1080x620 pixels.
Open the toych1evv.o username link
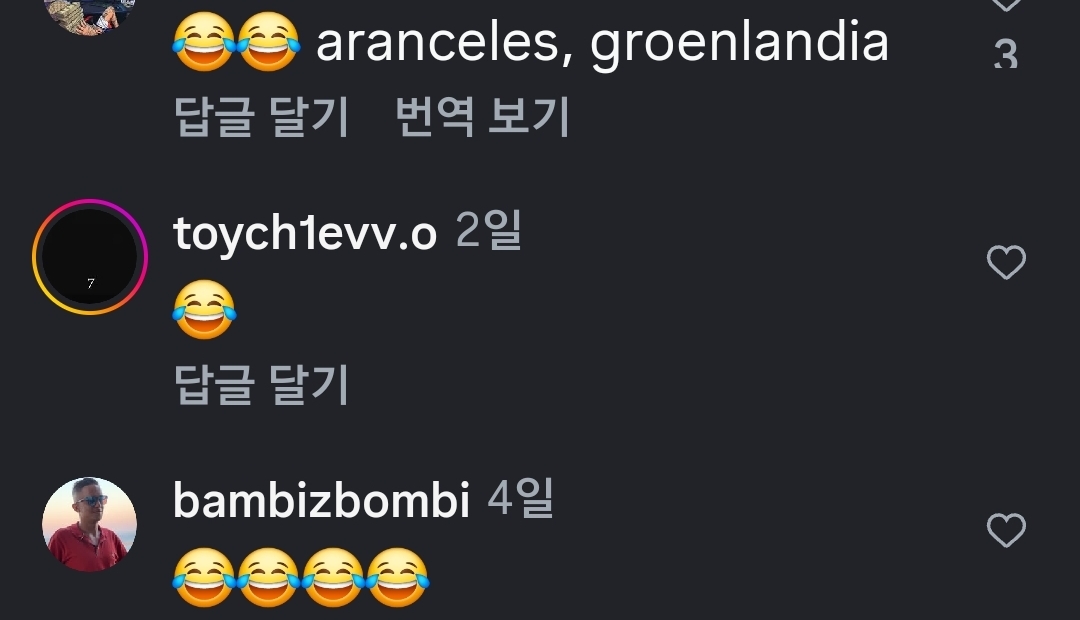click(x=305, y=233)
